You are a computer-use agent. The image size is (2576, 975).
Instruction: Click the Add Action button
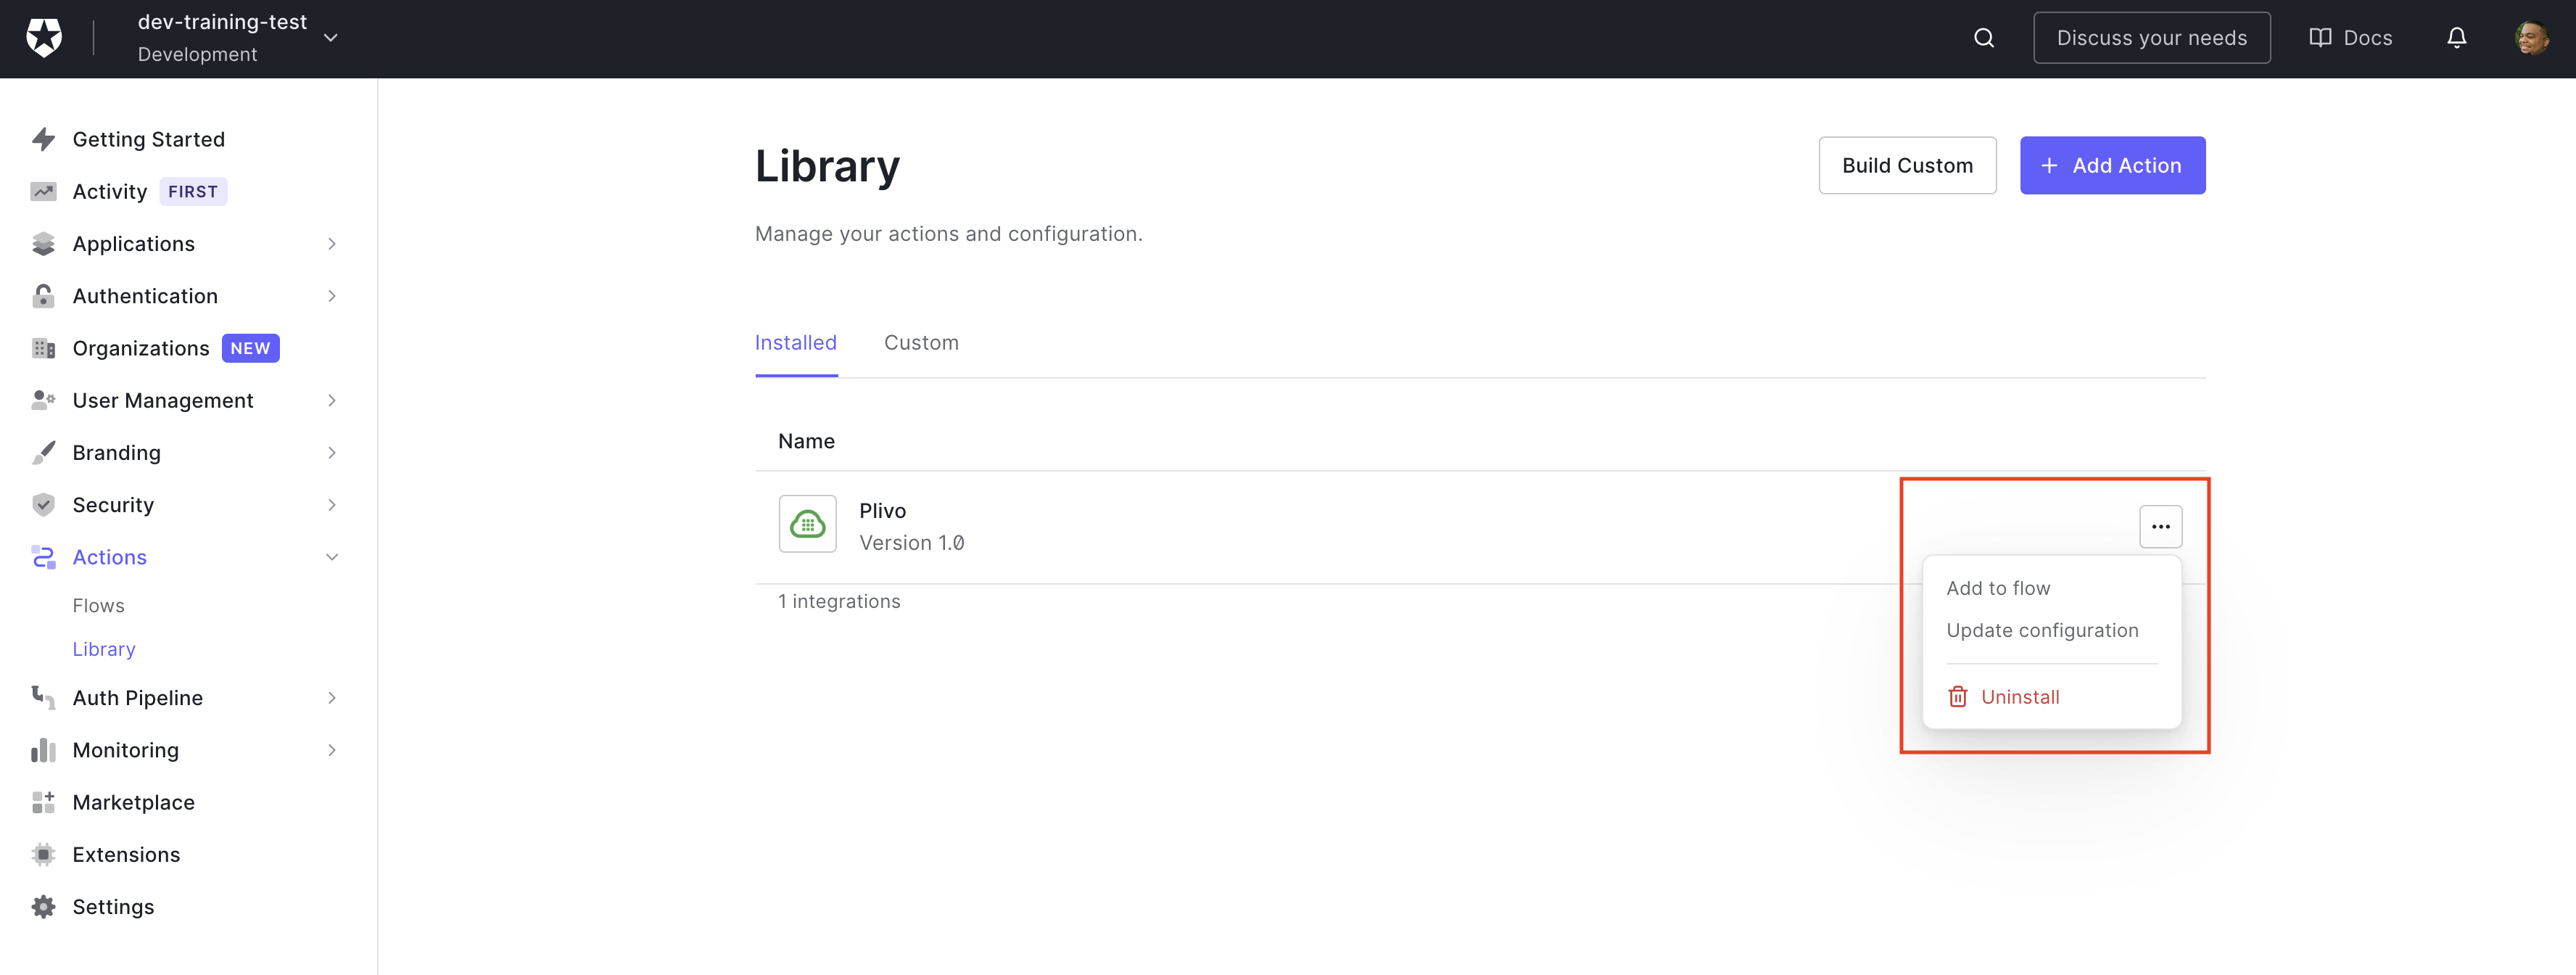[x=2111, y=165]
